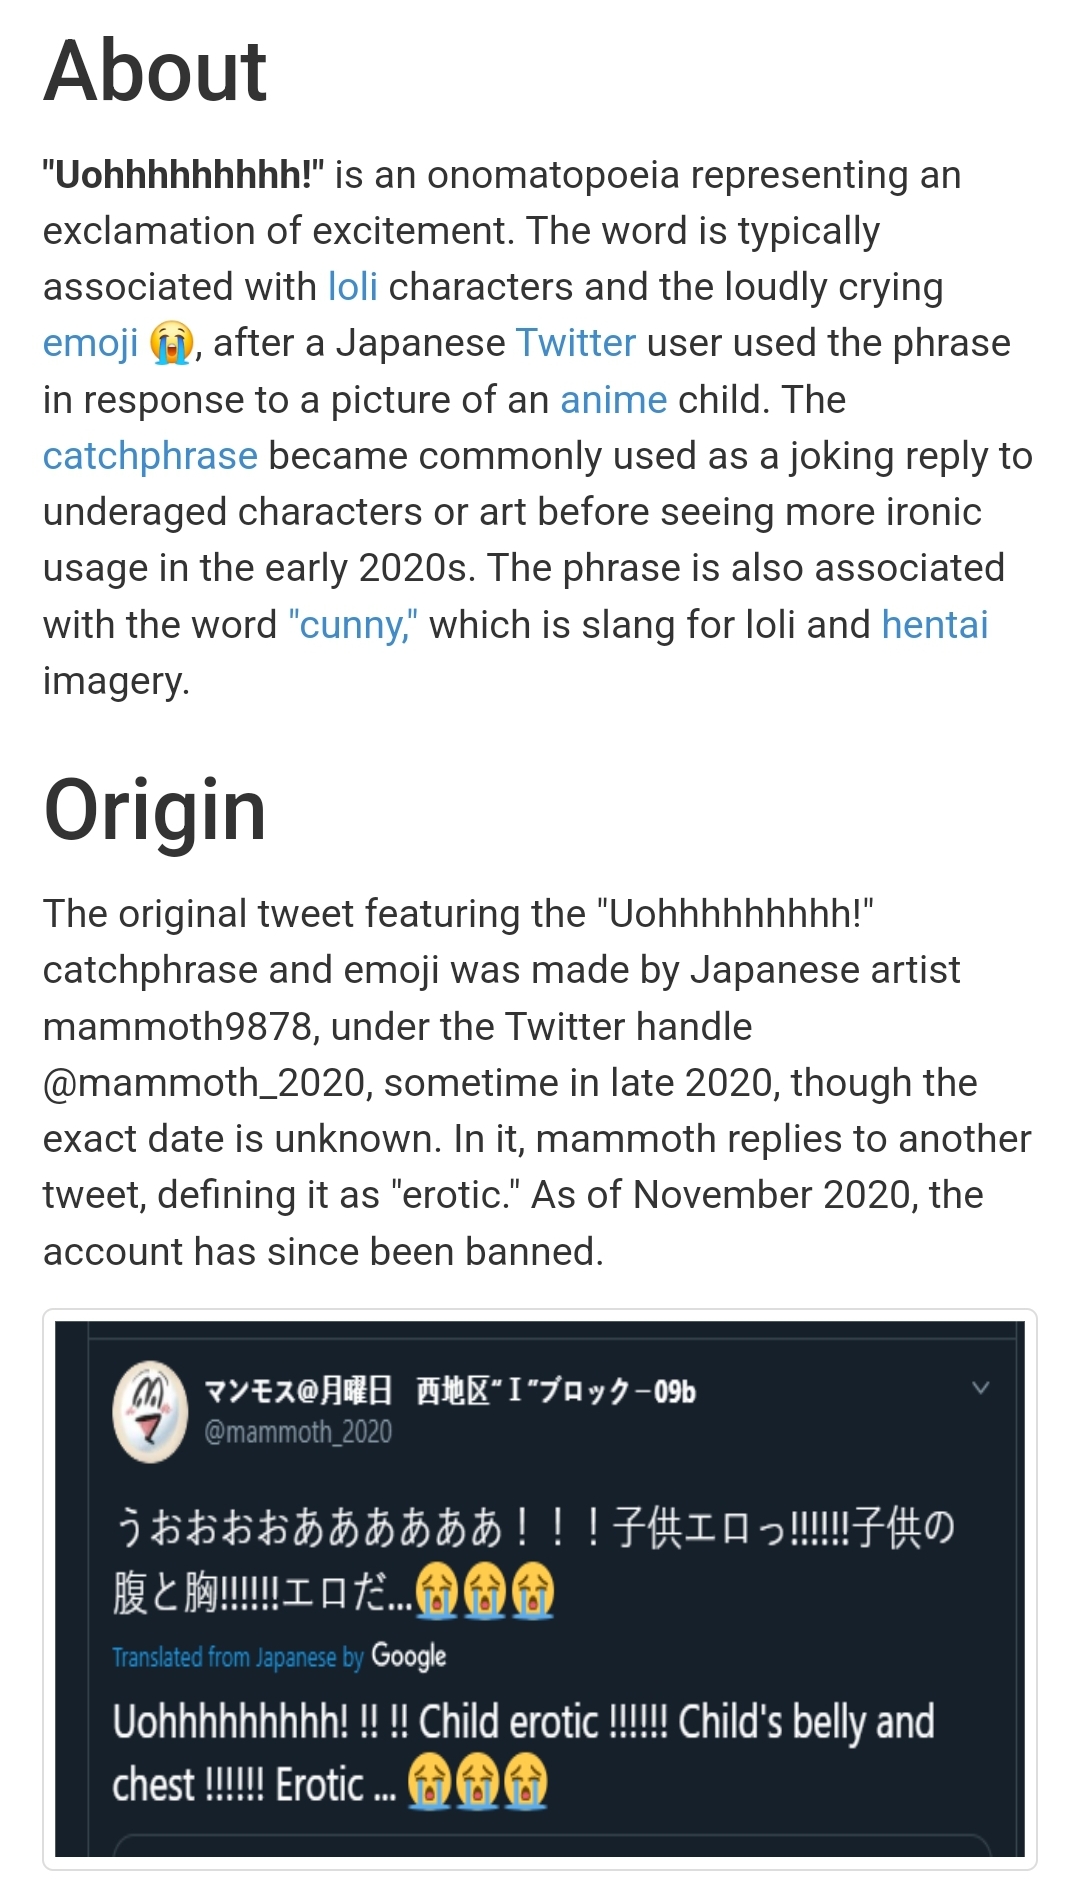The image size is (1080, 1893).
Task: Expand the tweet's chevron options menu
Action: point(980,1387)
